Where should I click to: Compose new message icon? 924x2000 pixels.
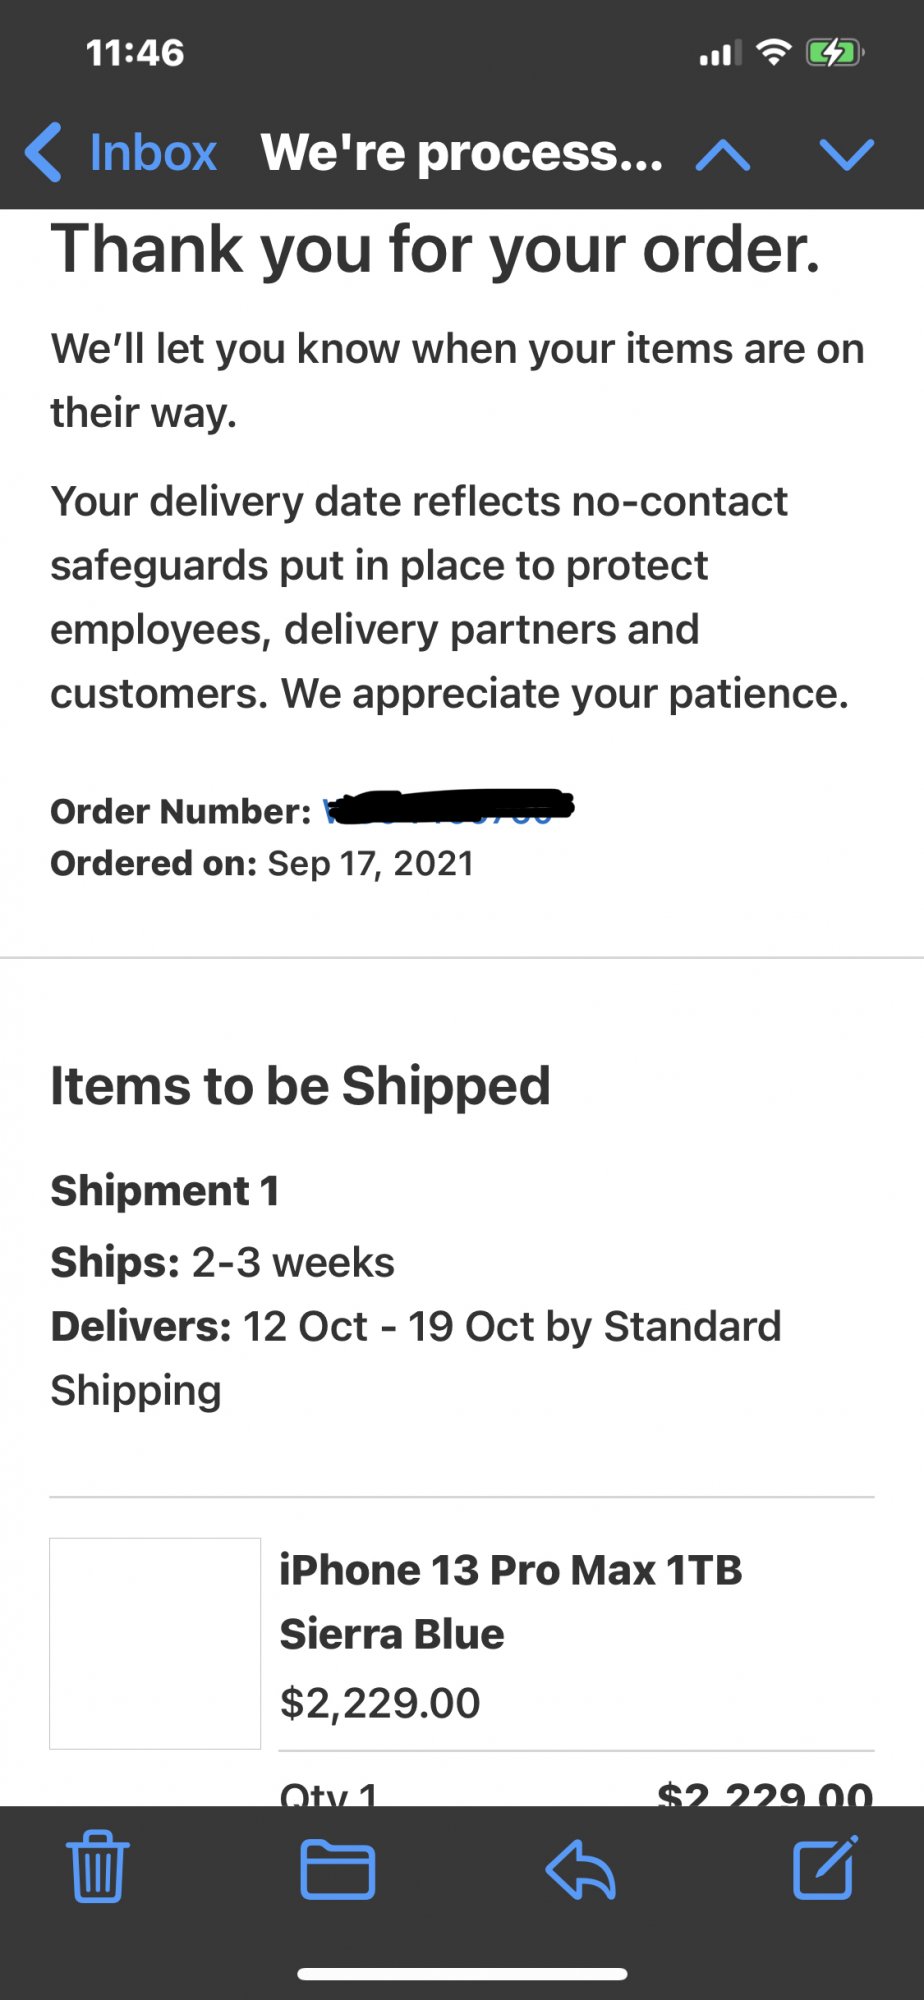(x=825, y=1866)
